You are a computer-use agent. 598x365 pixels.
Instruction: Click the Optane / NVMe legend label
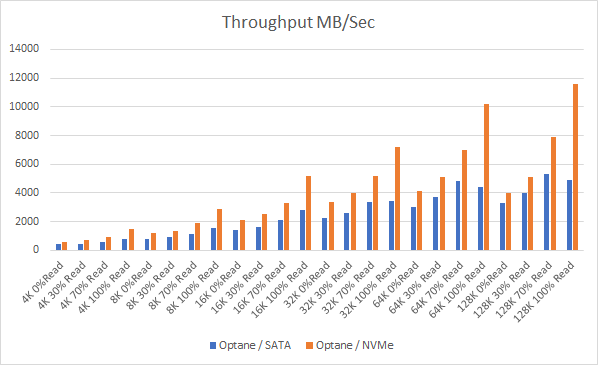tap(355, 345)
